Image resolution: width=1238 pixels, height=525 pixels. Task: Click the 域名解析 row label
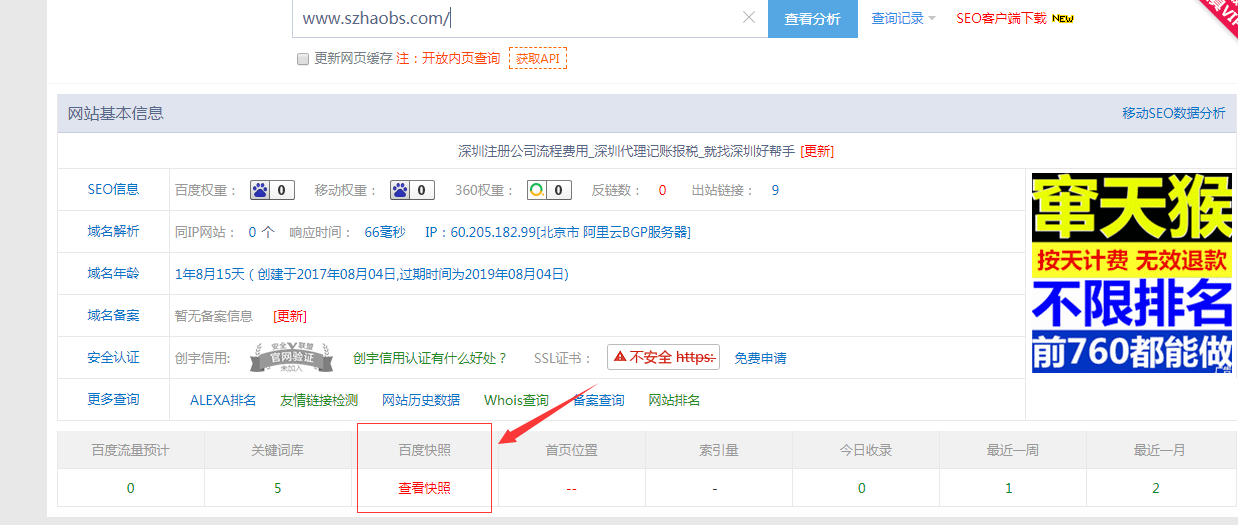coord(113,231)
